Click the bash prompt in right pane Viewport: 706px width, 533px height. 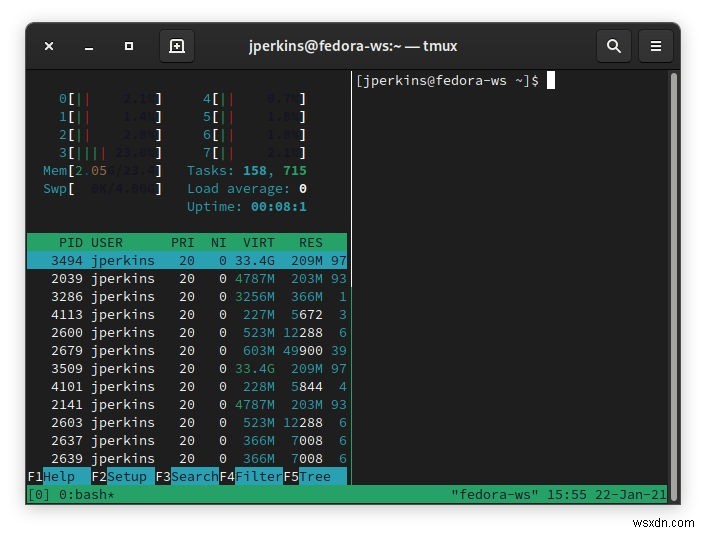(447, 81)
